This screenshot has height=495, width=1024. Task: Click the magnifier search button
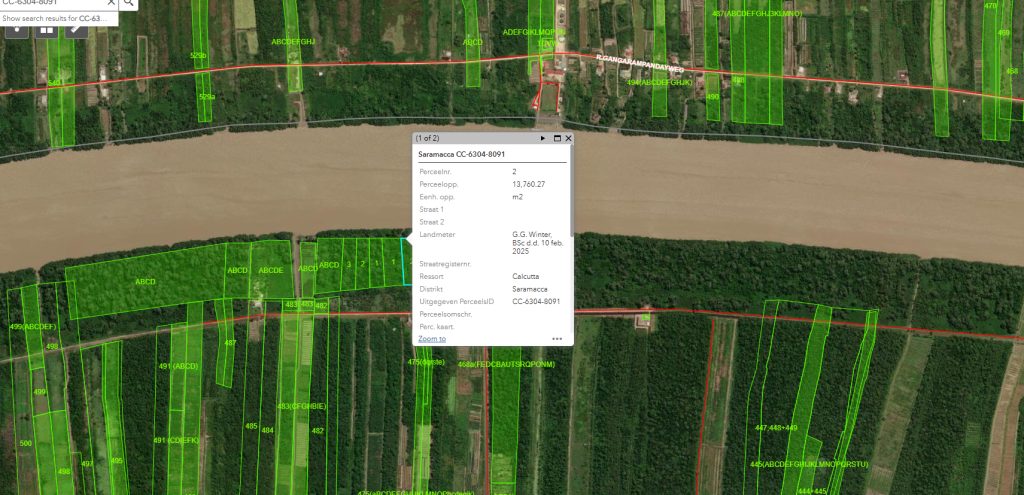(x=129, y=3)
